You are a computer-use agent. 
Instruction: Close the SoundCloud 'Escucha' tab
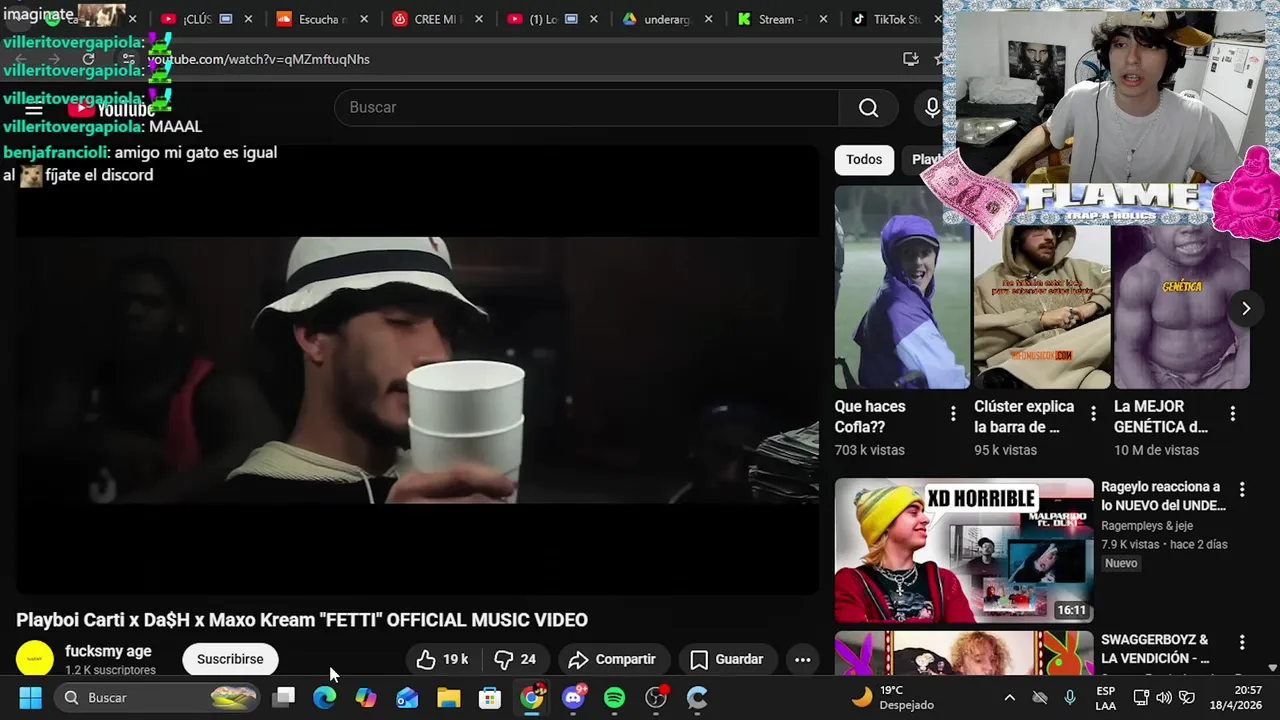(364, 19)
